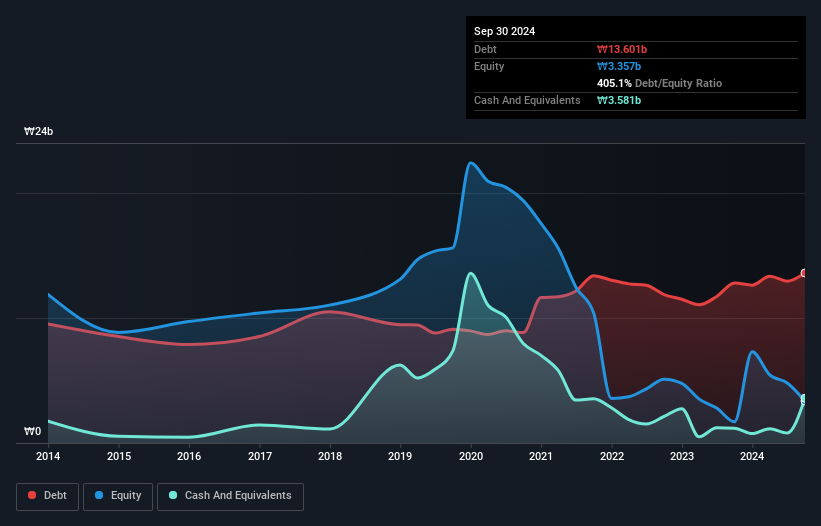This screenshot has height=526, width=821.
Task: Click the 2019 x-axis label
Action: (400, 456)
